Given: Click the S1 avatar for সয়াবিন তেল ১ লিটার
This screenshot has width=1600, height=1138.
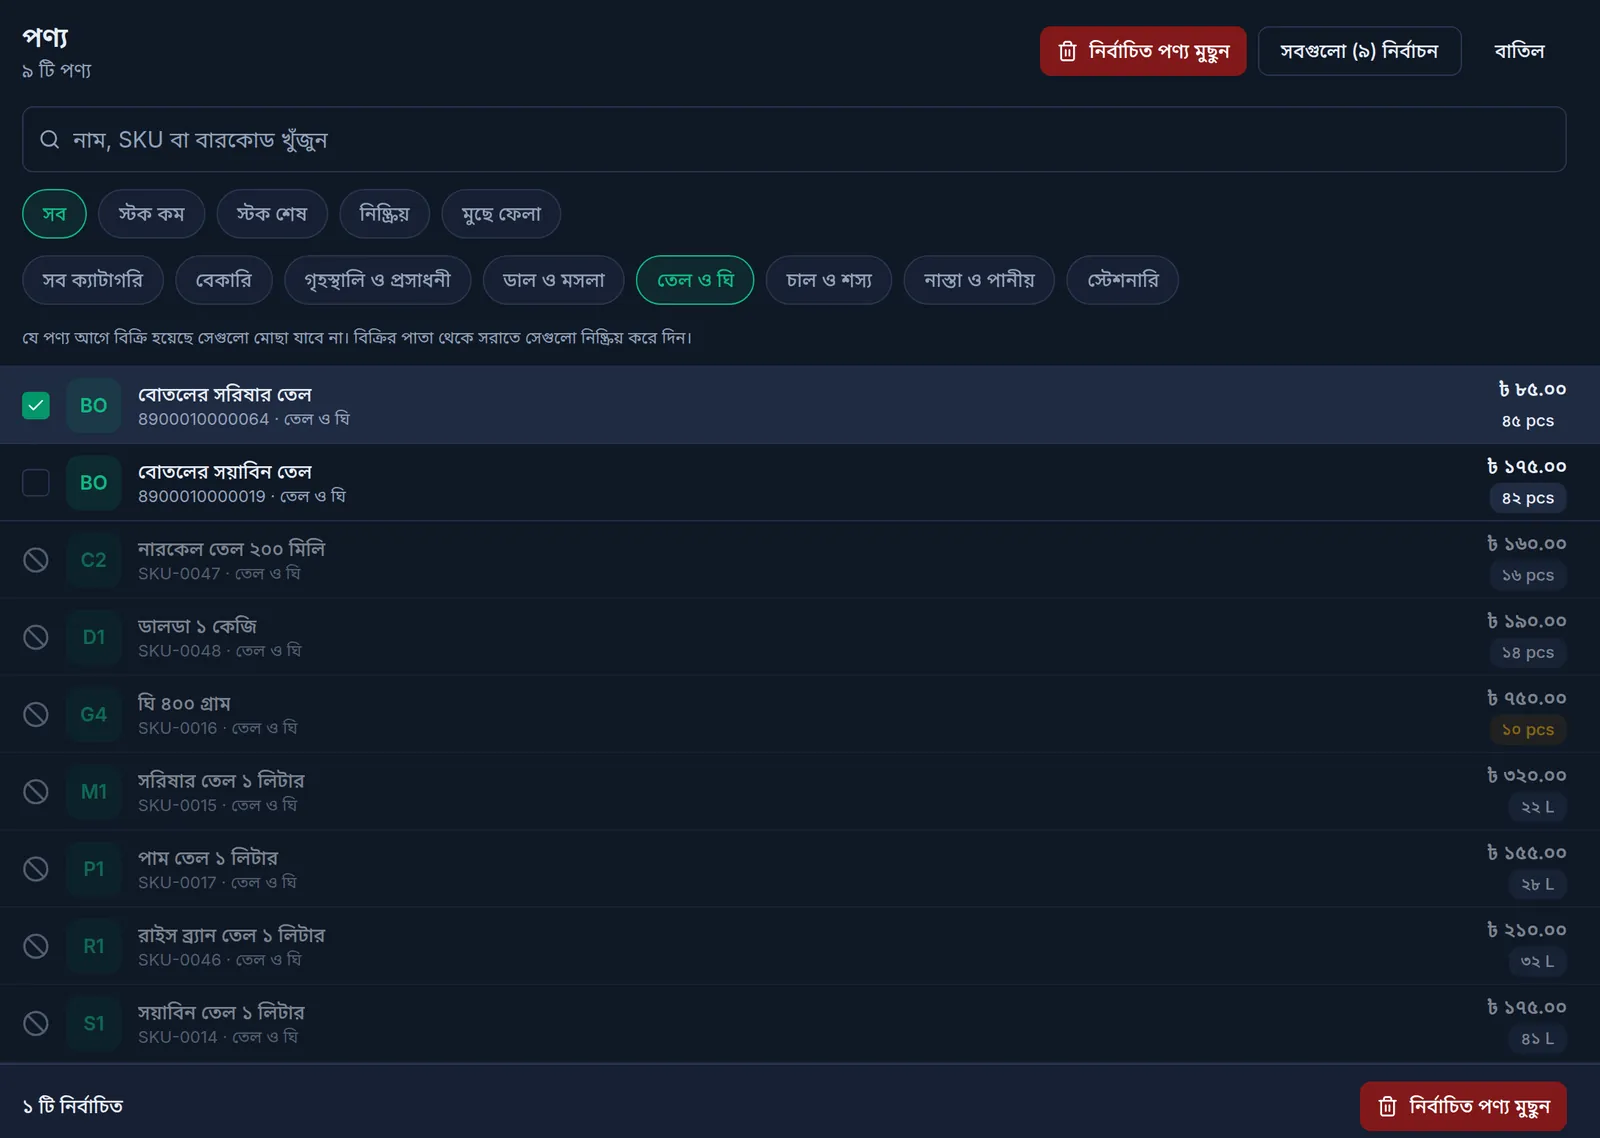Looking at the screenshot, I should [x=94, y=1023].
